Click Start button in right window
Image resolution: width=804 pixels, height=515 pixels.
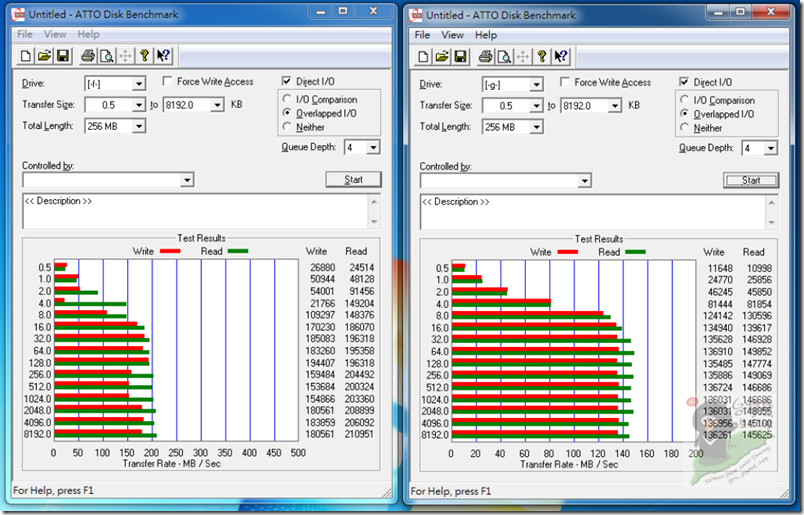(x=751, y=181)
